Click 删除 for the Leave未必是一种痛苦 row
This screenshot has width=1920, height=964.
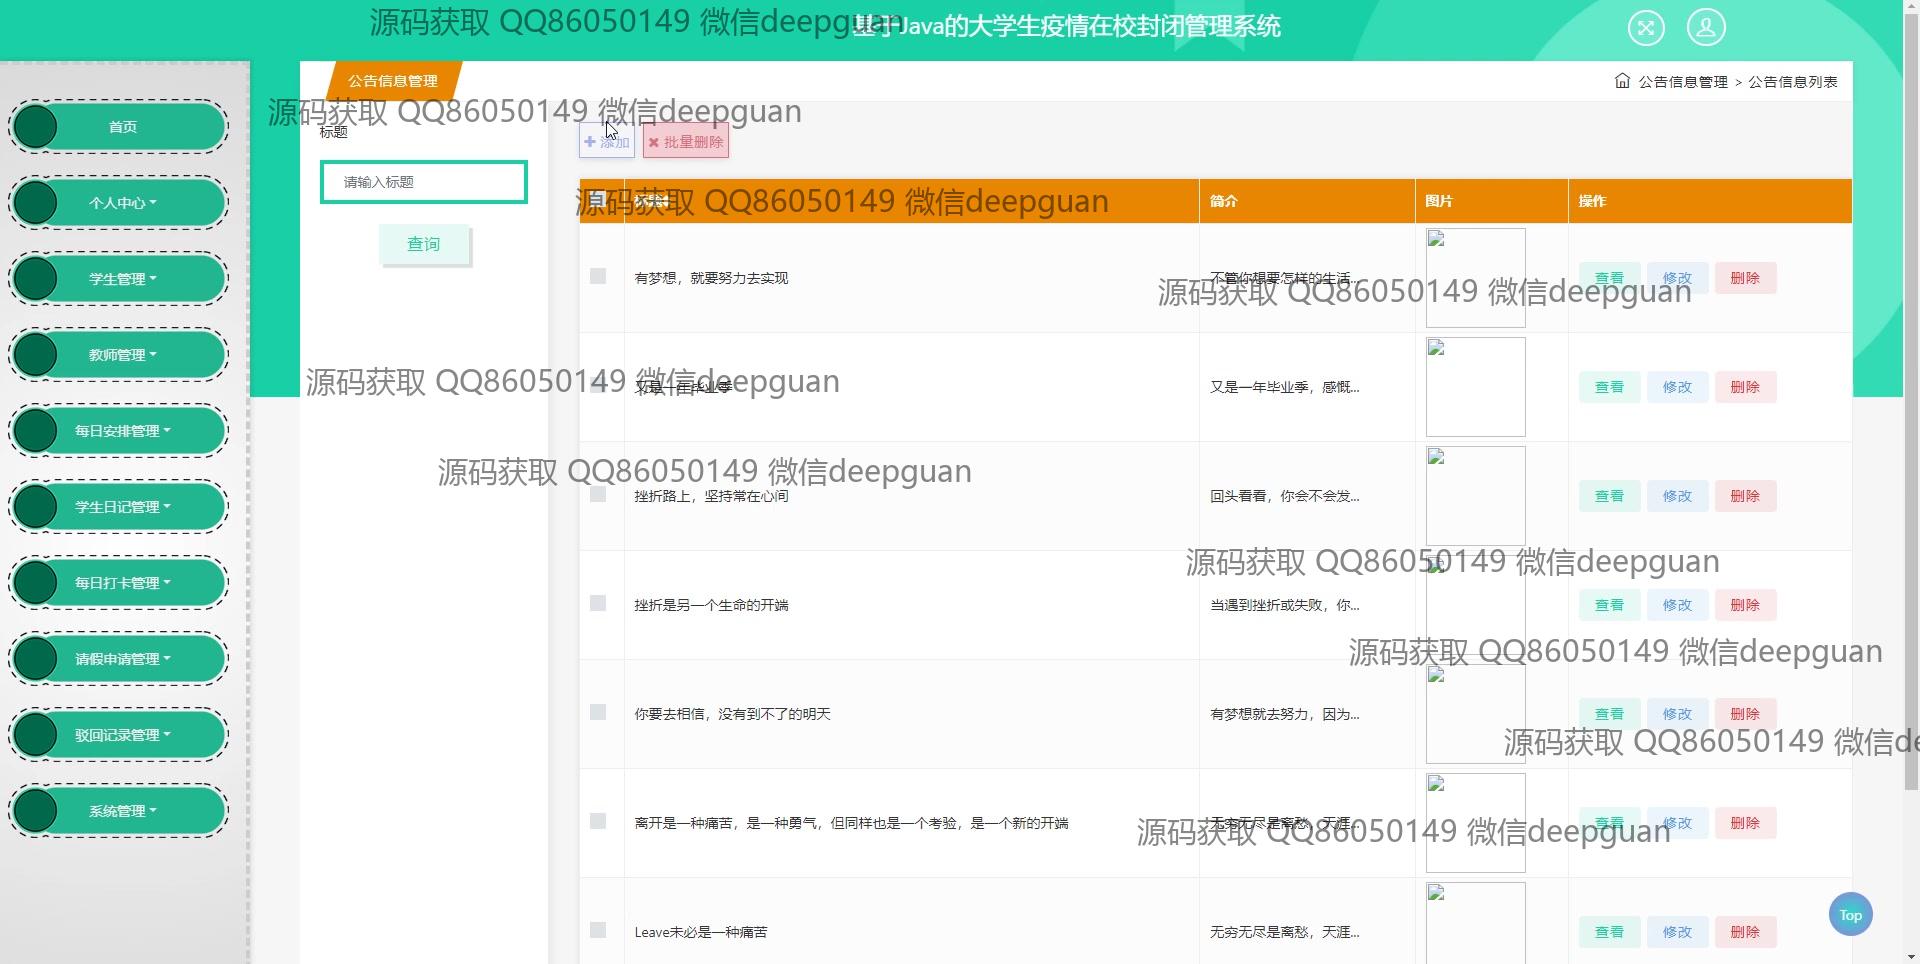pyautogui.click(x=1745, y=932)
